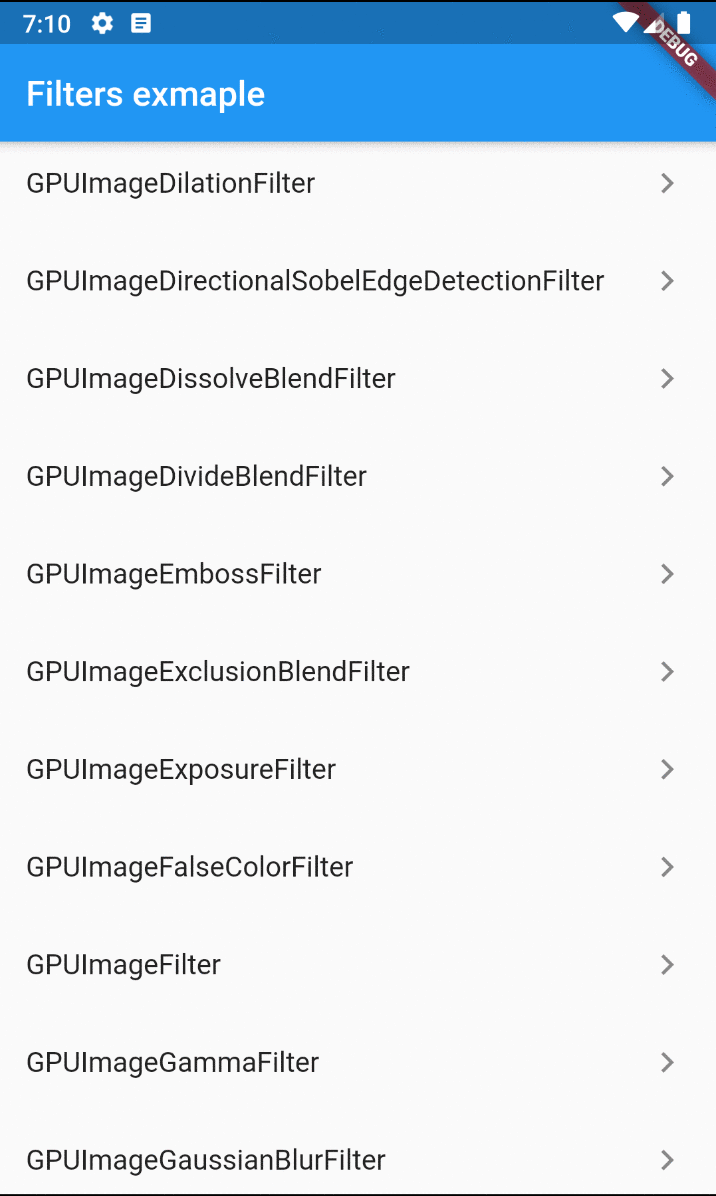This screenshot has width=716, height=1196.
Task: Open GPUImageExclusionBlendFilter
Action: [x=218, y=671]
